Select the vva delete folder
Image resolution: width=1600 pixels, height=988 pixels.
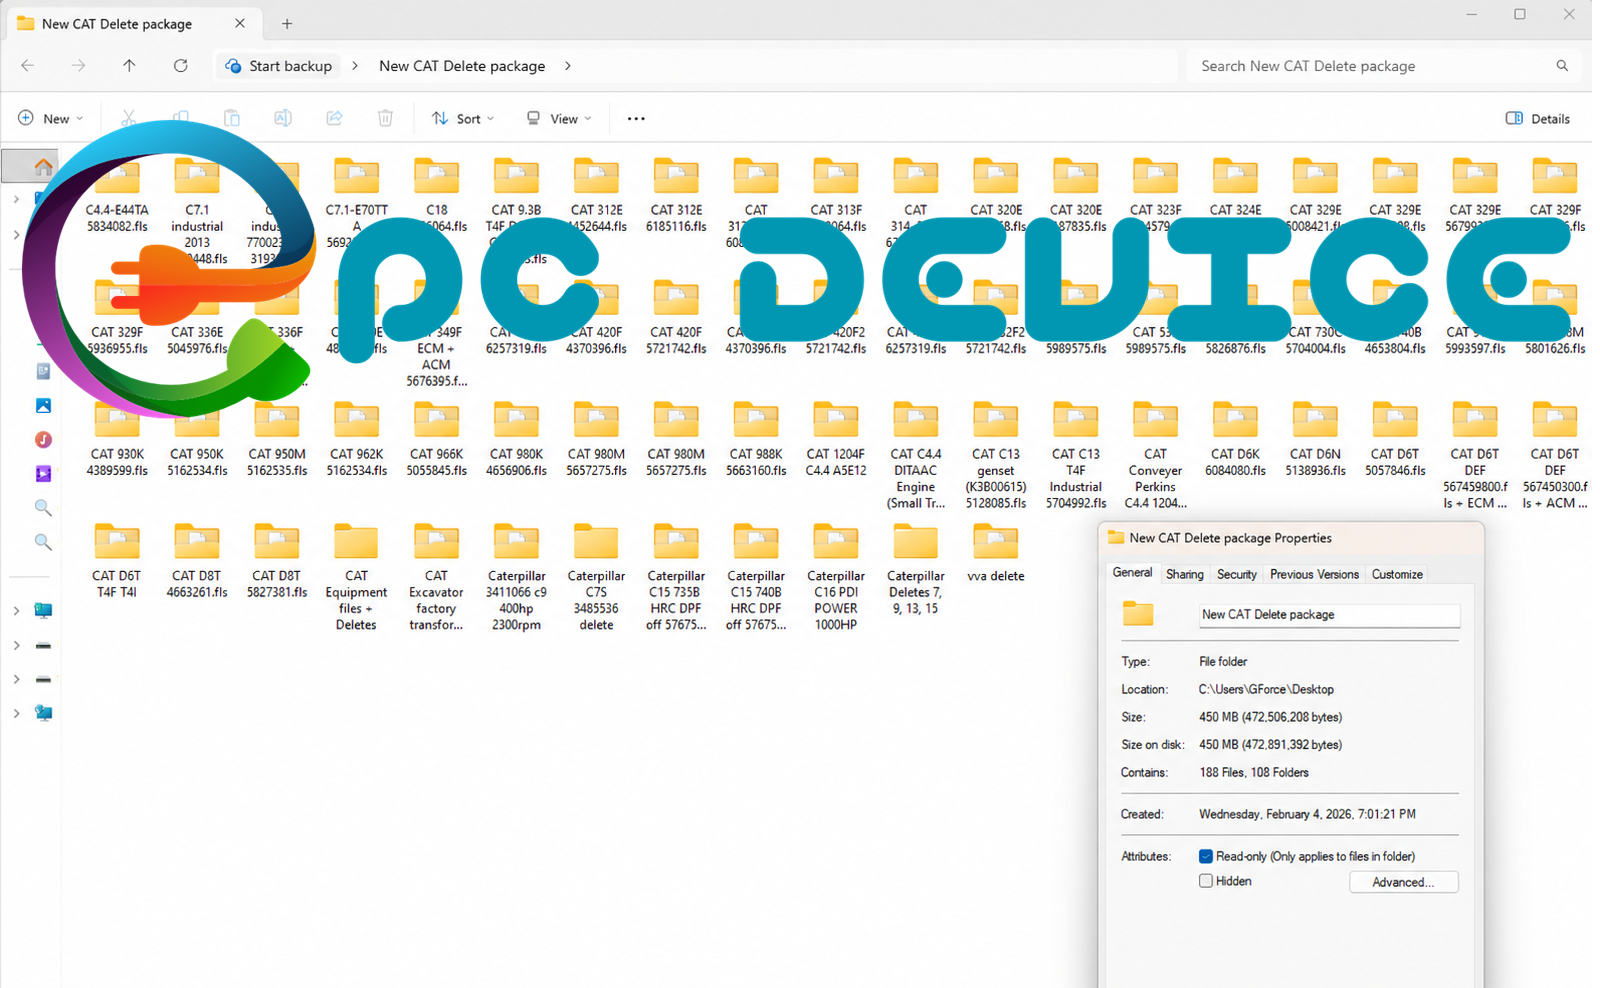tap(995, 553)
